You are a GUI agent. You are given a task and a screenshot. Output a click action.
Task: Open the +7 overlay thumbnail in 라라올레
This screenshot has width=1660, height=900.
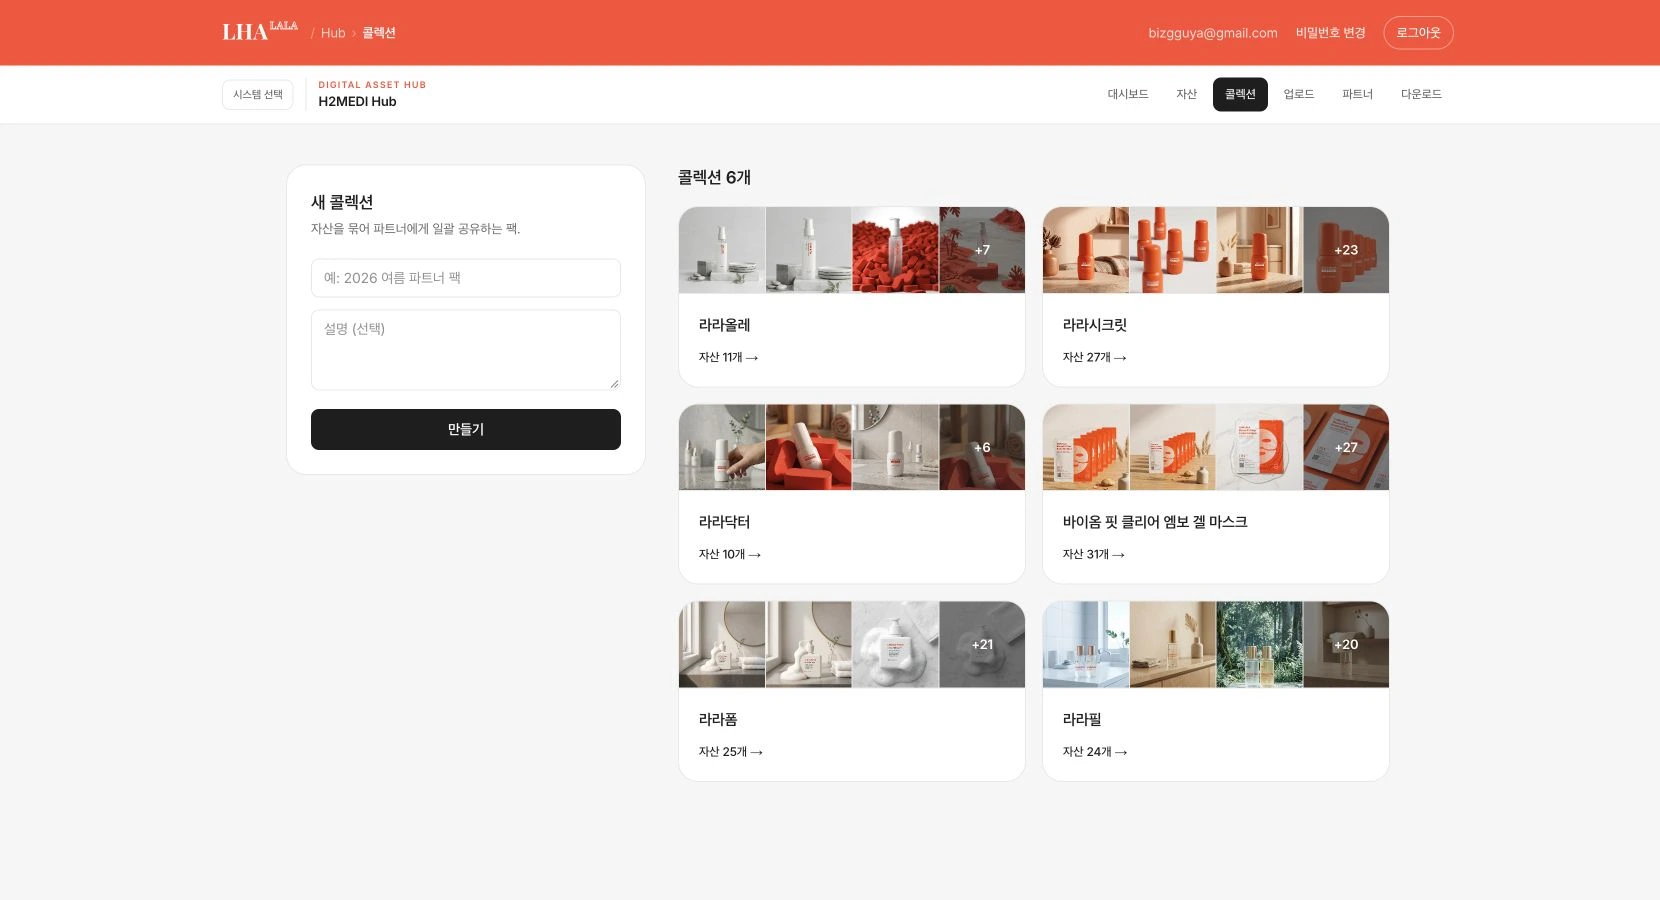click(982, 250)
